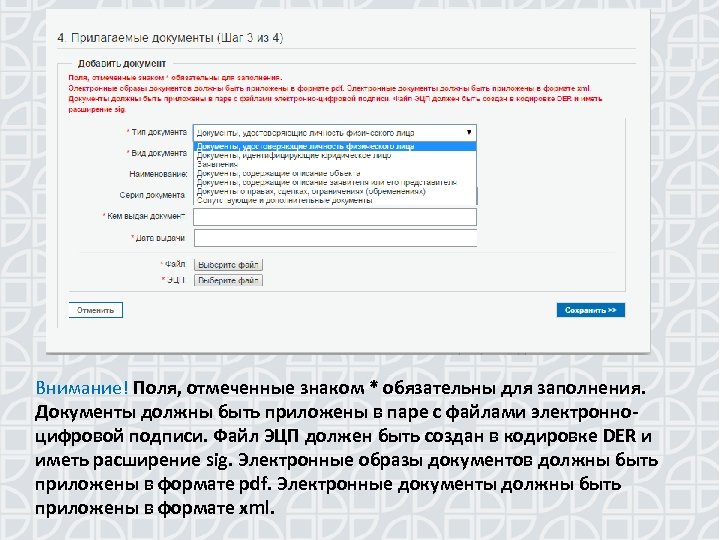Click the Добавить документ section title
The width and height of the screenshot is (720, 540).
(122, 63)
